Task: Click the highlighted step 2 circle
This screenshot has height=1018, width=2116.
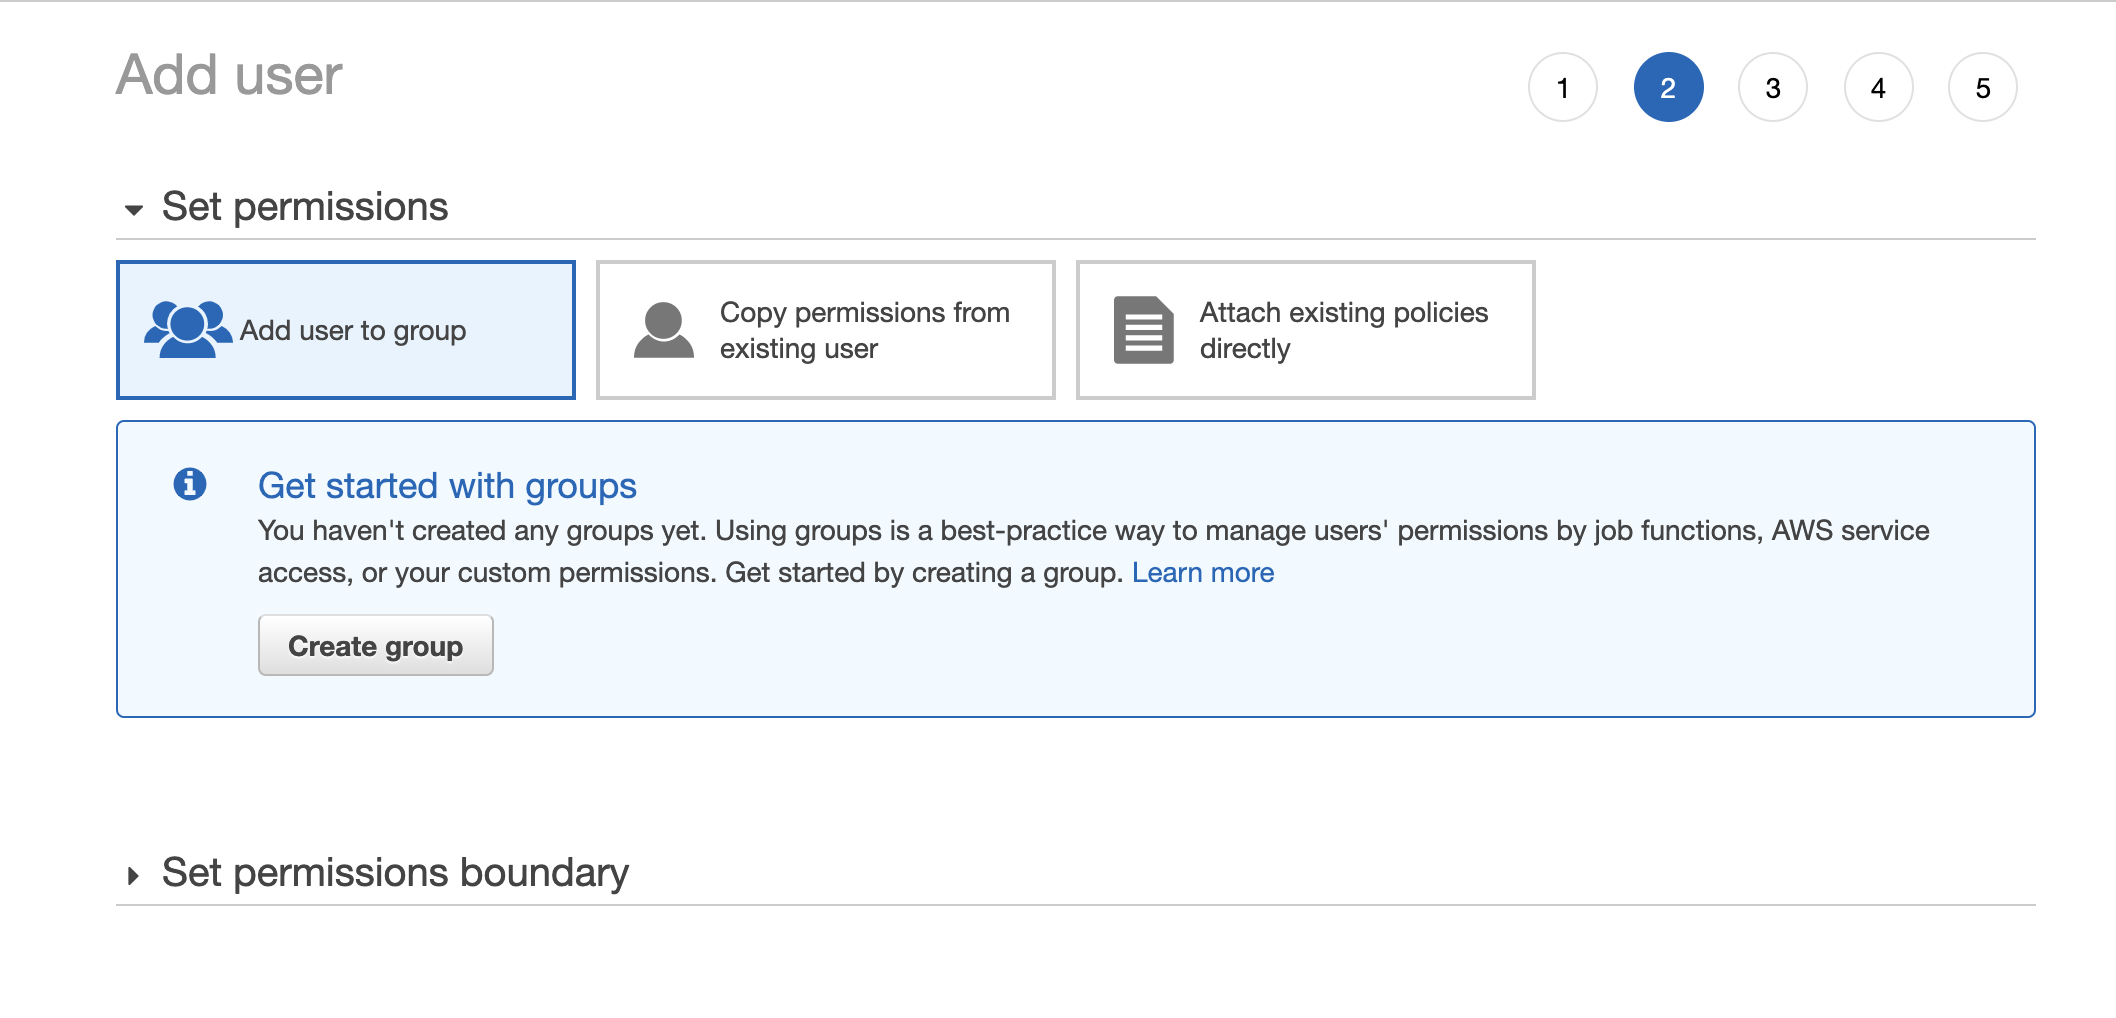Action: tap(1668, 87)
